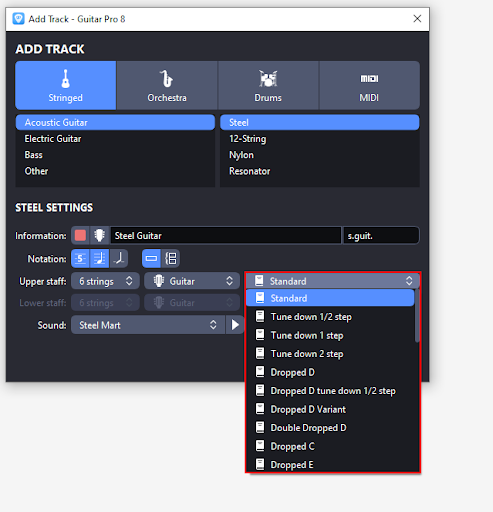Select the Other instrument type
The height and width of the screenshot is (512, 493).
pyautogui.click(x=115, y=171)
